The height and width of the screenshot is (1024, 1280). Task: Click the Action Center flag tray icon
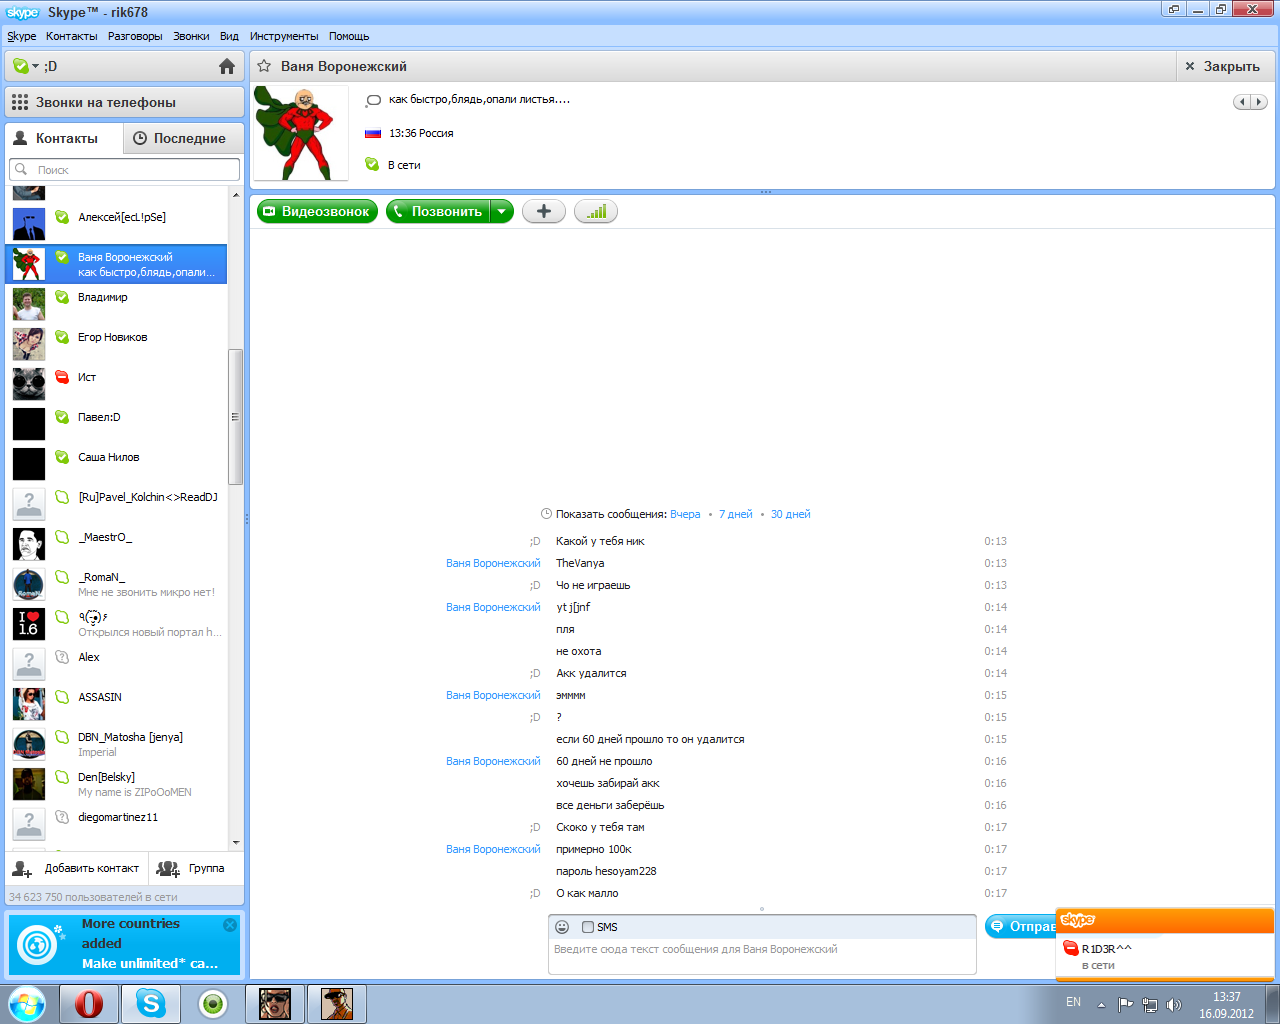click(1126, 1005)
